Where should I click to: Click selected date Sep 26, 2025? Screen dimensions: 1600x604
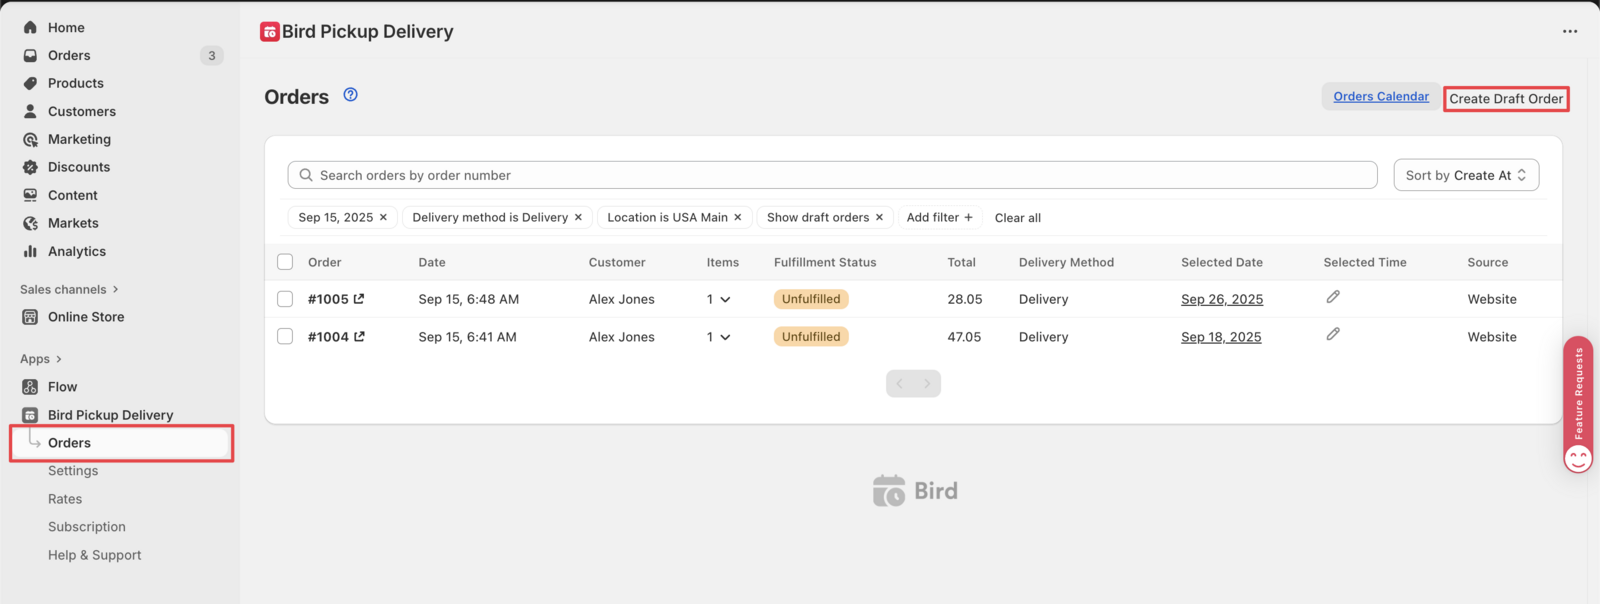(1222, 299)
